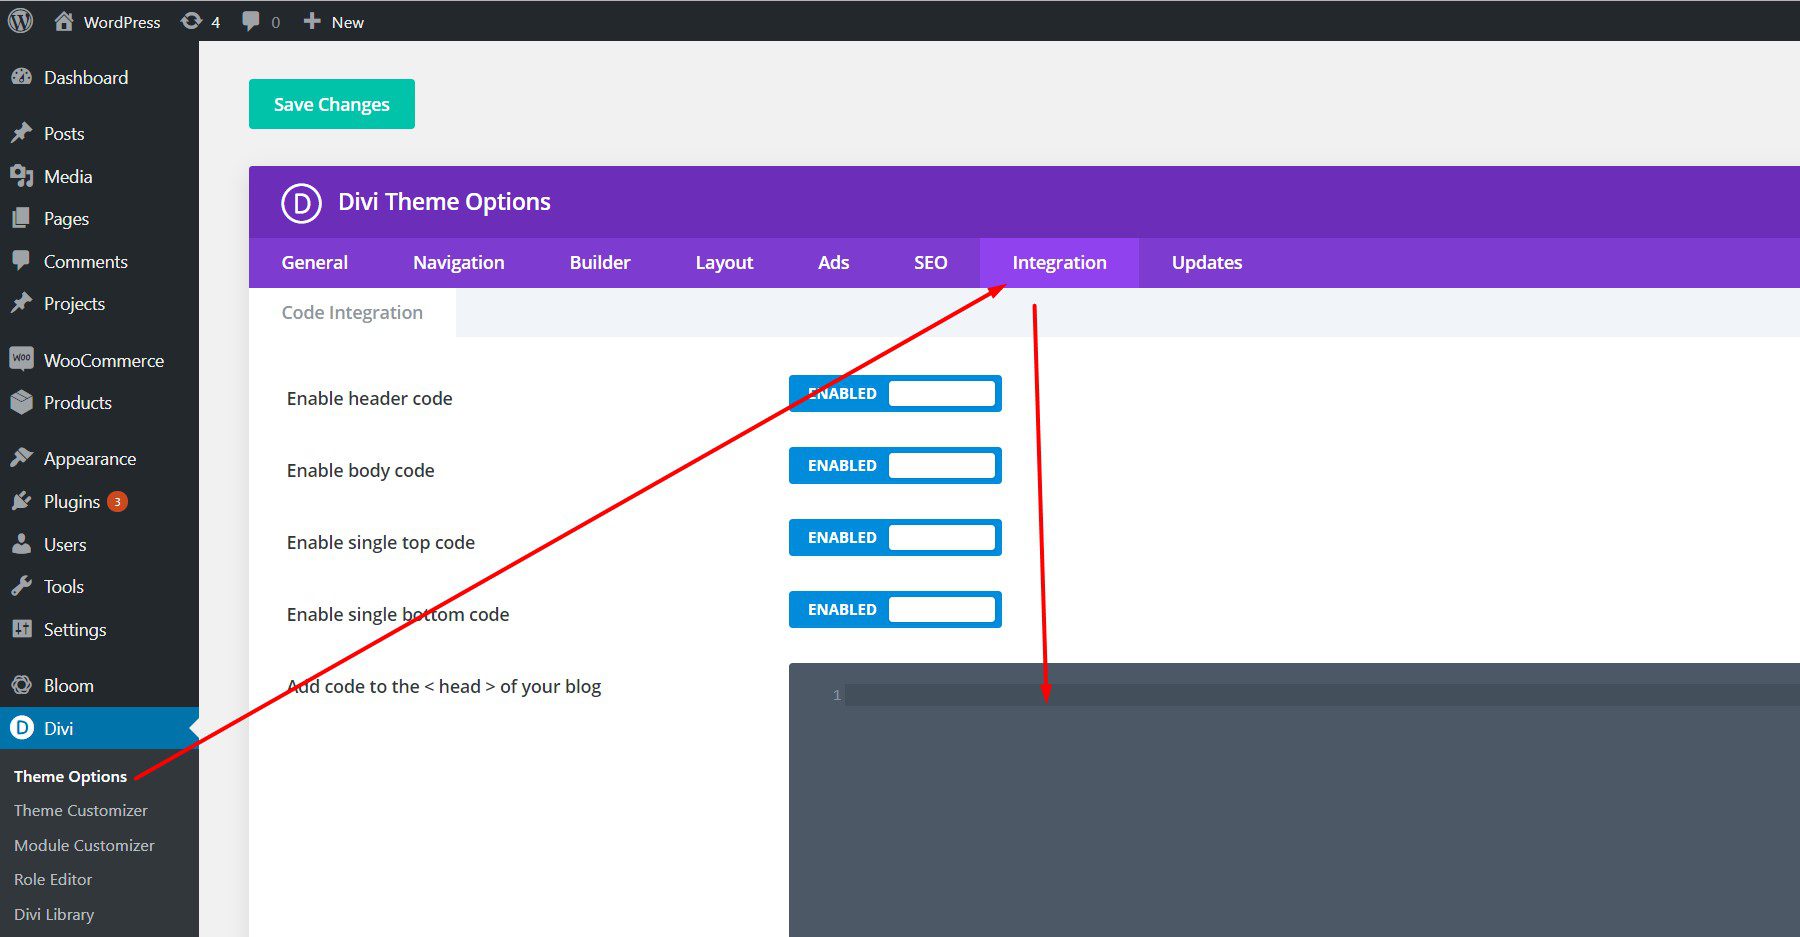Click the Save Changes button
Screen dimensions: 1800x937
tap(331, 103)
